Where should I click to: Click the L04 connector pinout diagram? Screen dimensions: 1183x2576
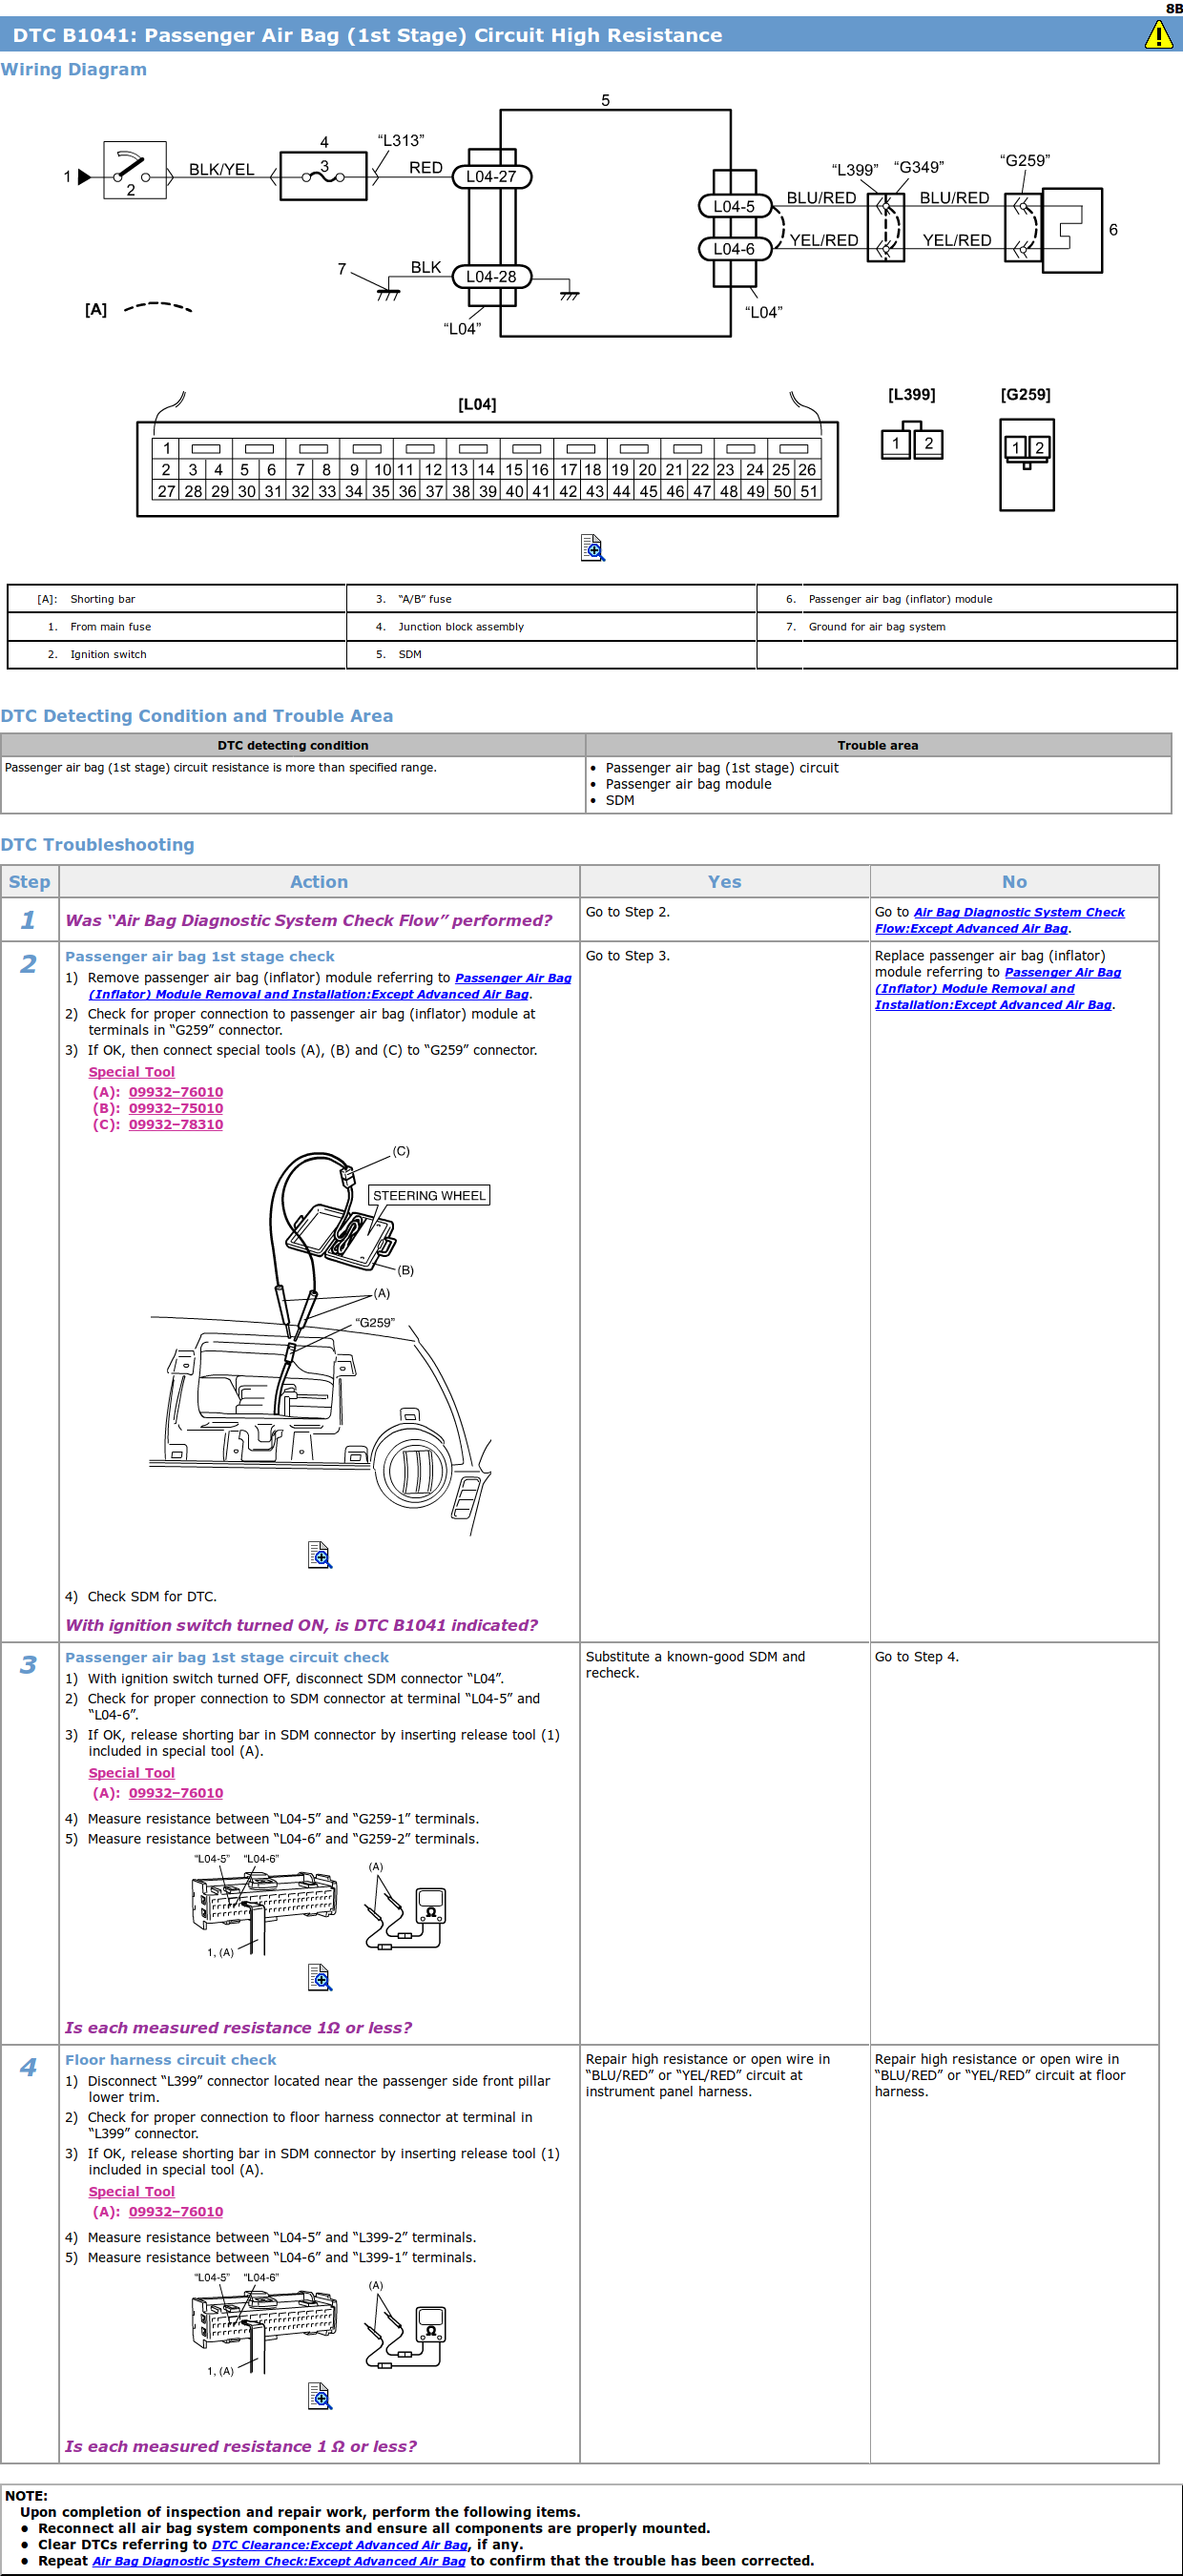[487, 469]
